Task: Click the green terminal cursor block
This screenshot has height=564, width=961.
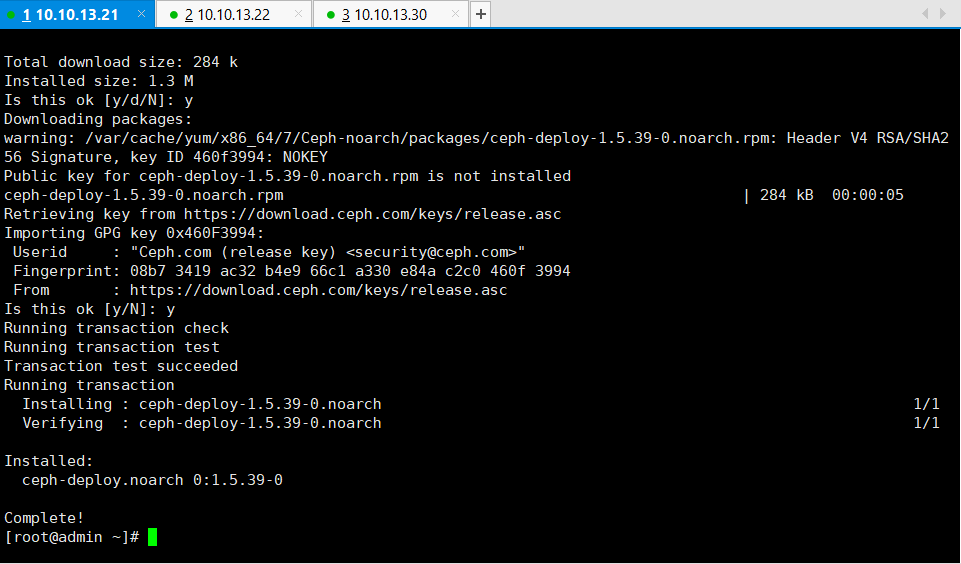Action: pos(153,537)
